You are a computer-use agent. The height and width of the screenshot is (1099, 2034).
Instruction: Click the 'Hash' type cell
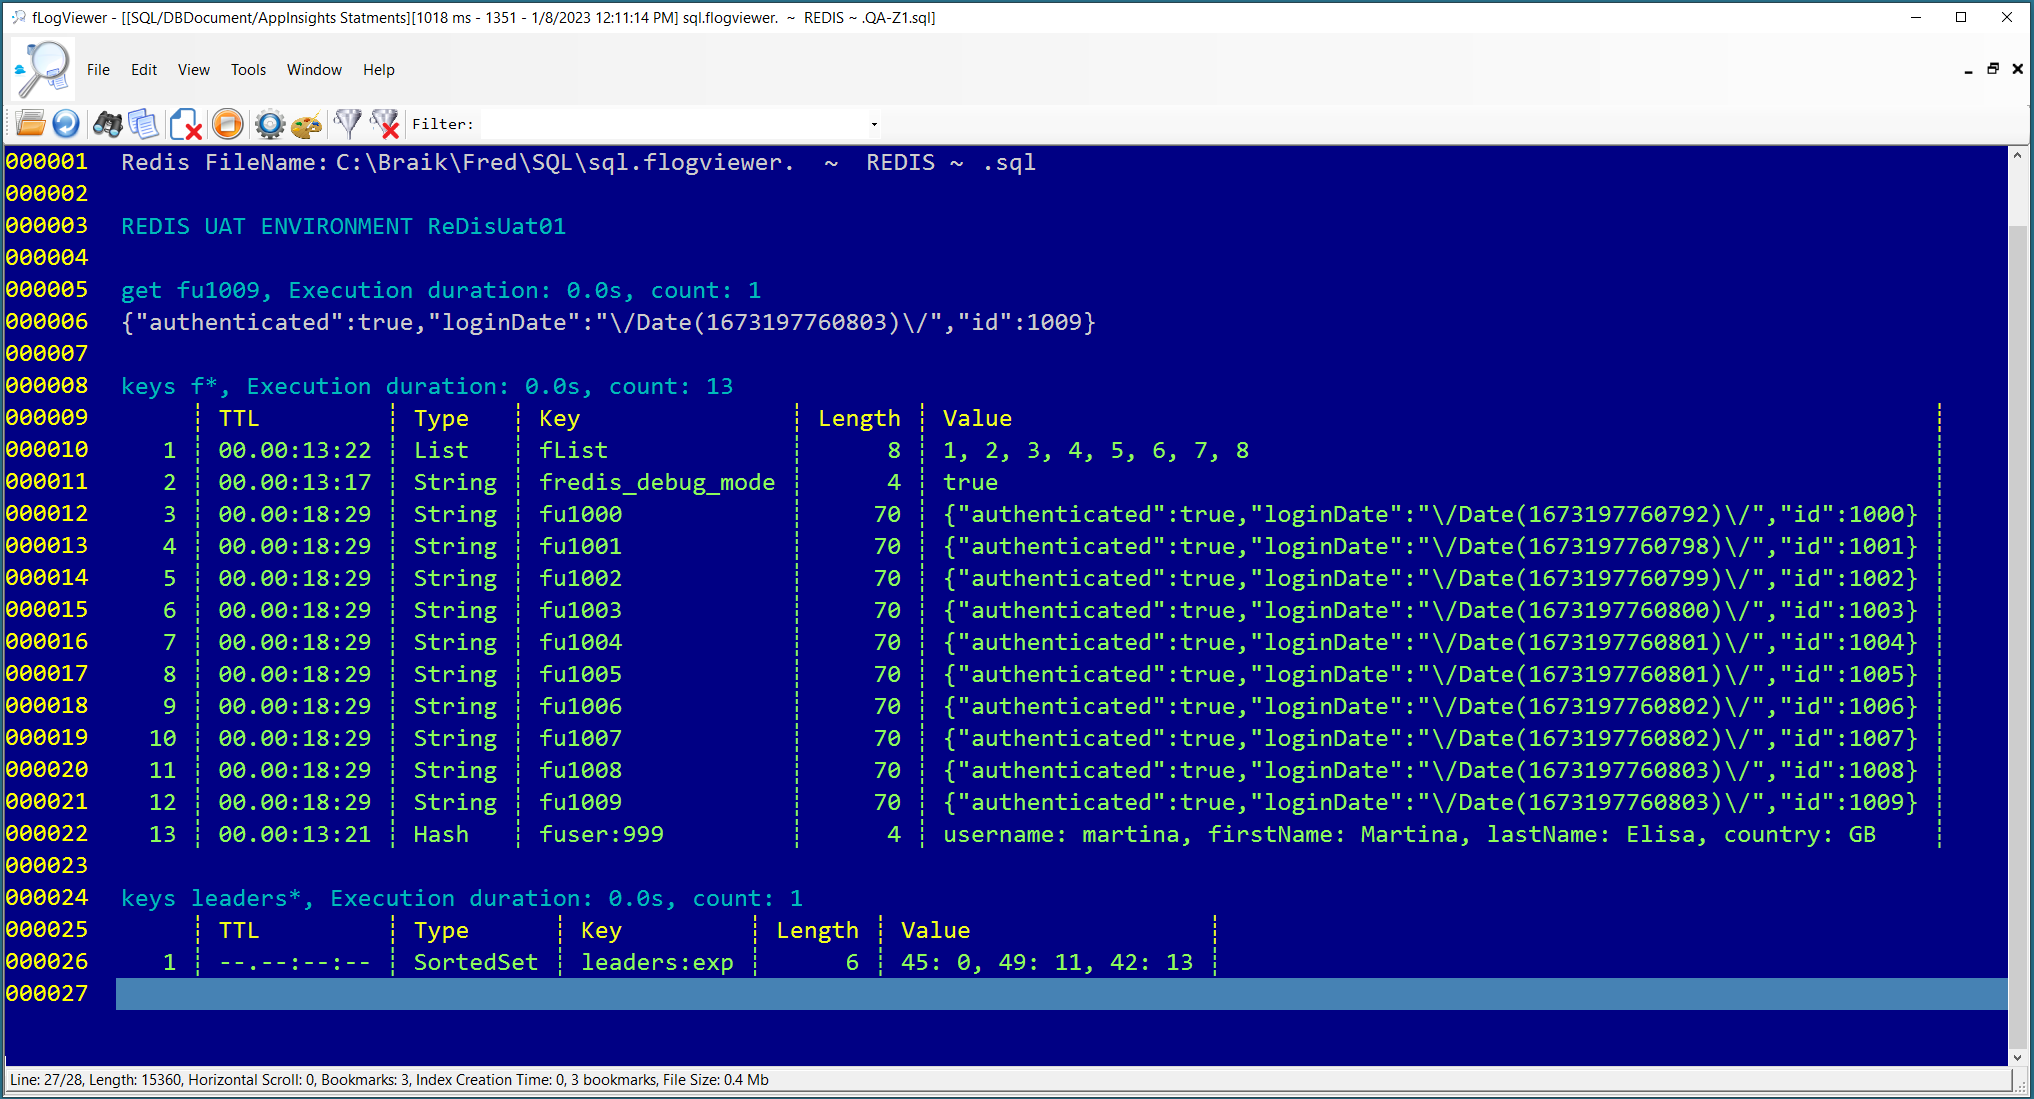click(441, 834)
